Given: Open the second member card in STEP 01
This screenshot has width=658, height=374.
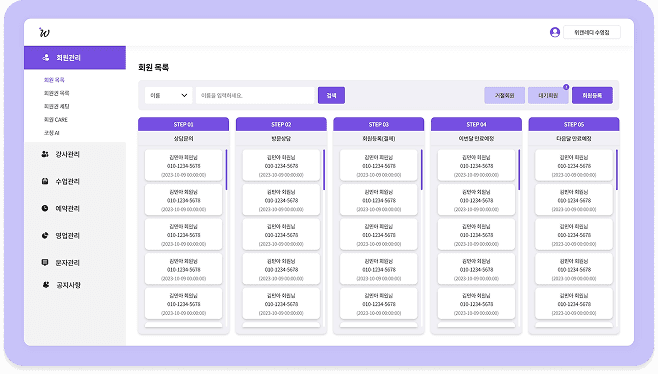Looking at the screenshot, I should click(x=183, y=200).
